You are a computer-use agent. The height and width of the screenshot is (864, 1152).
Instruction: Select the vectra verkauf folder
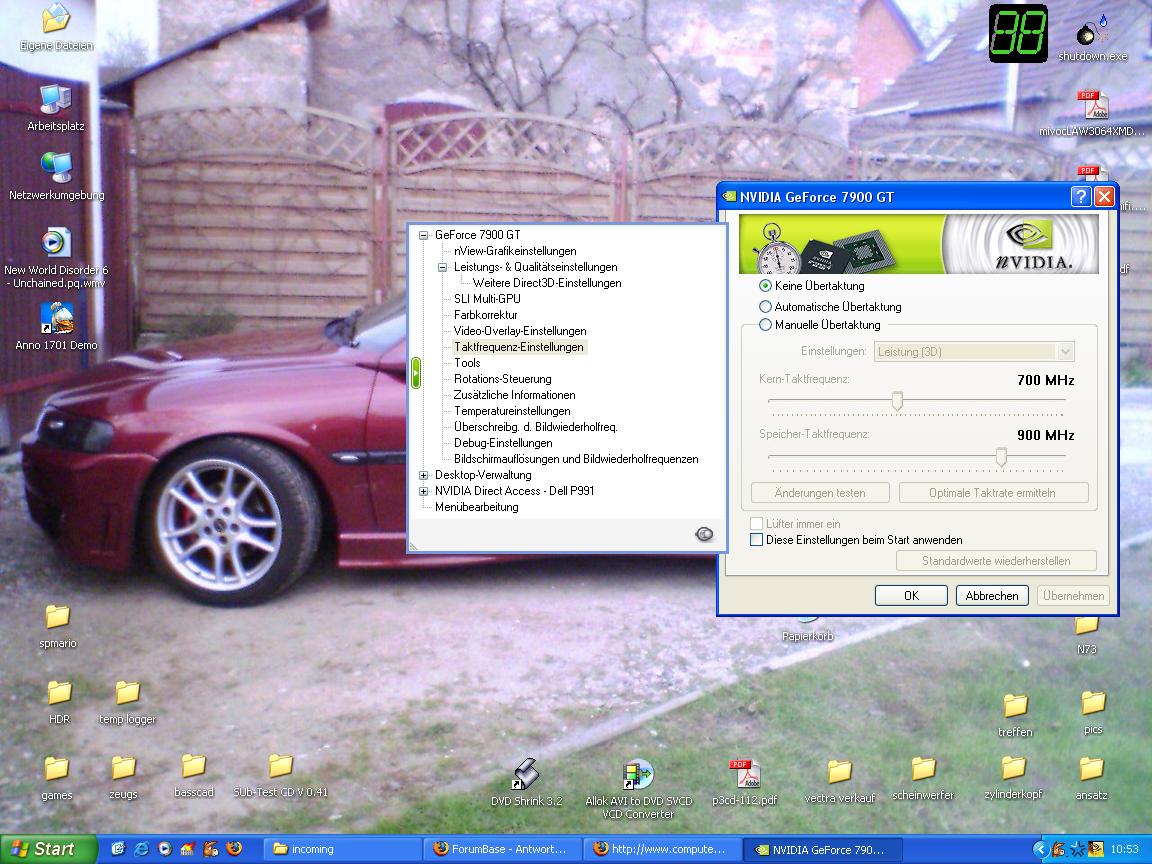click(x=839, y=781)
